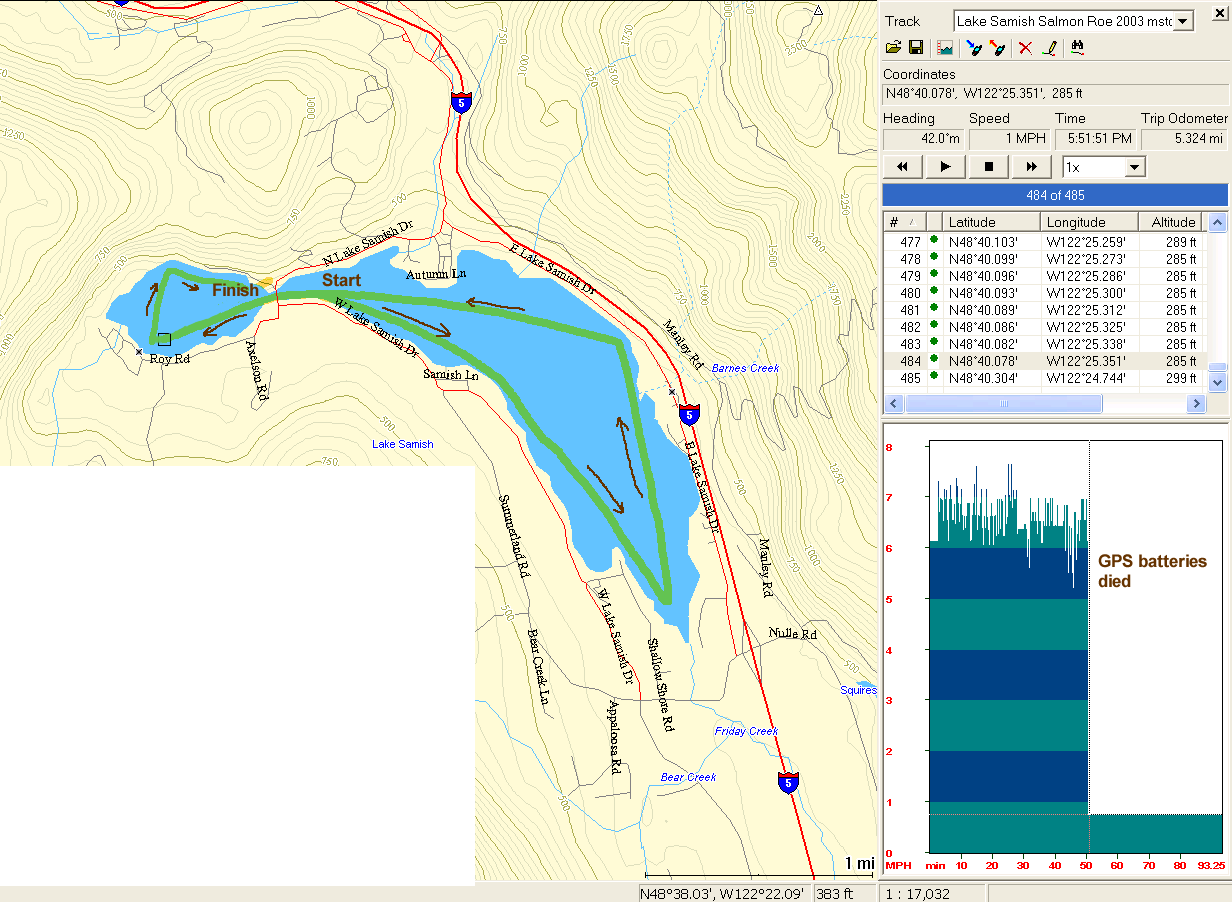Click the pencil edit track icon

tap(1049, 47)
